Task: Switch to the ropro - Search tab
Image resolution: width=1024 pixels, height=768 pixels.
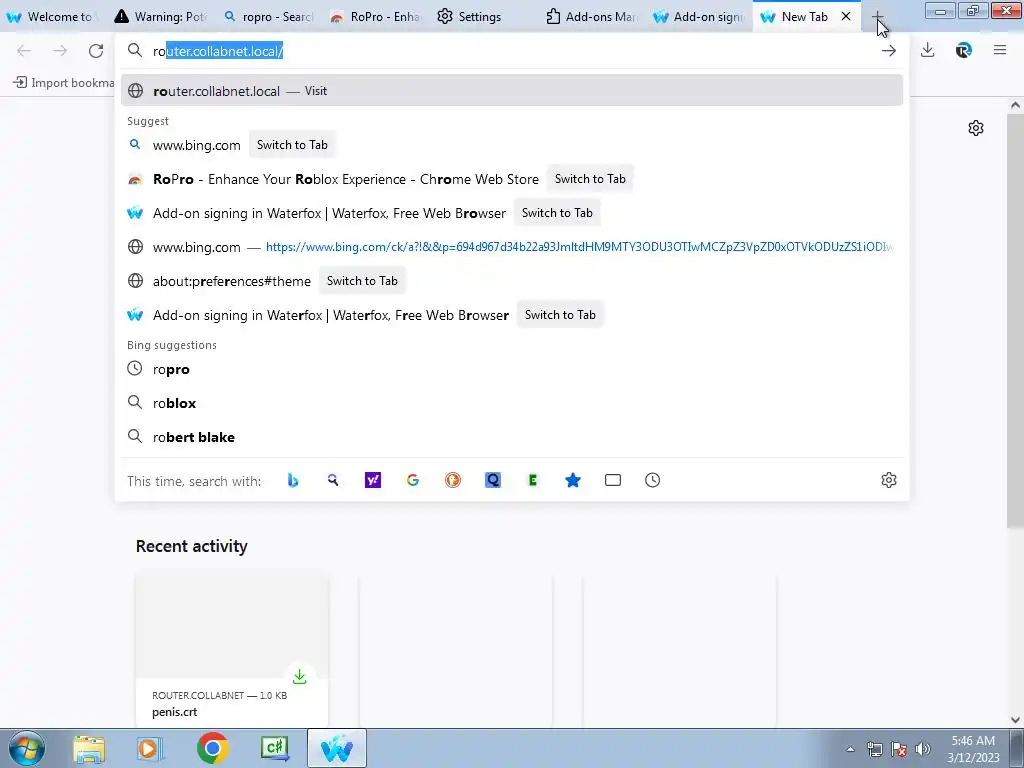Action: [268, 17]
